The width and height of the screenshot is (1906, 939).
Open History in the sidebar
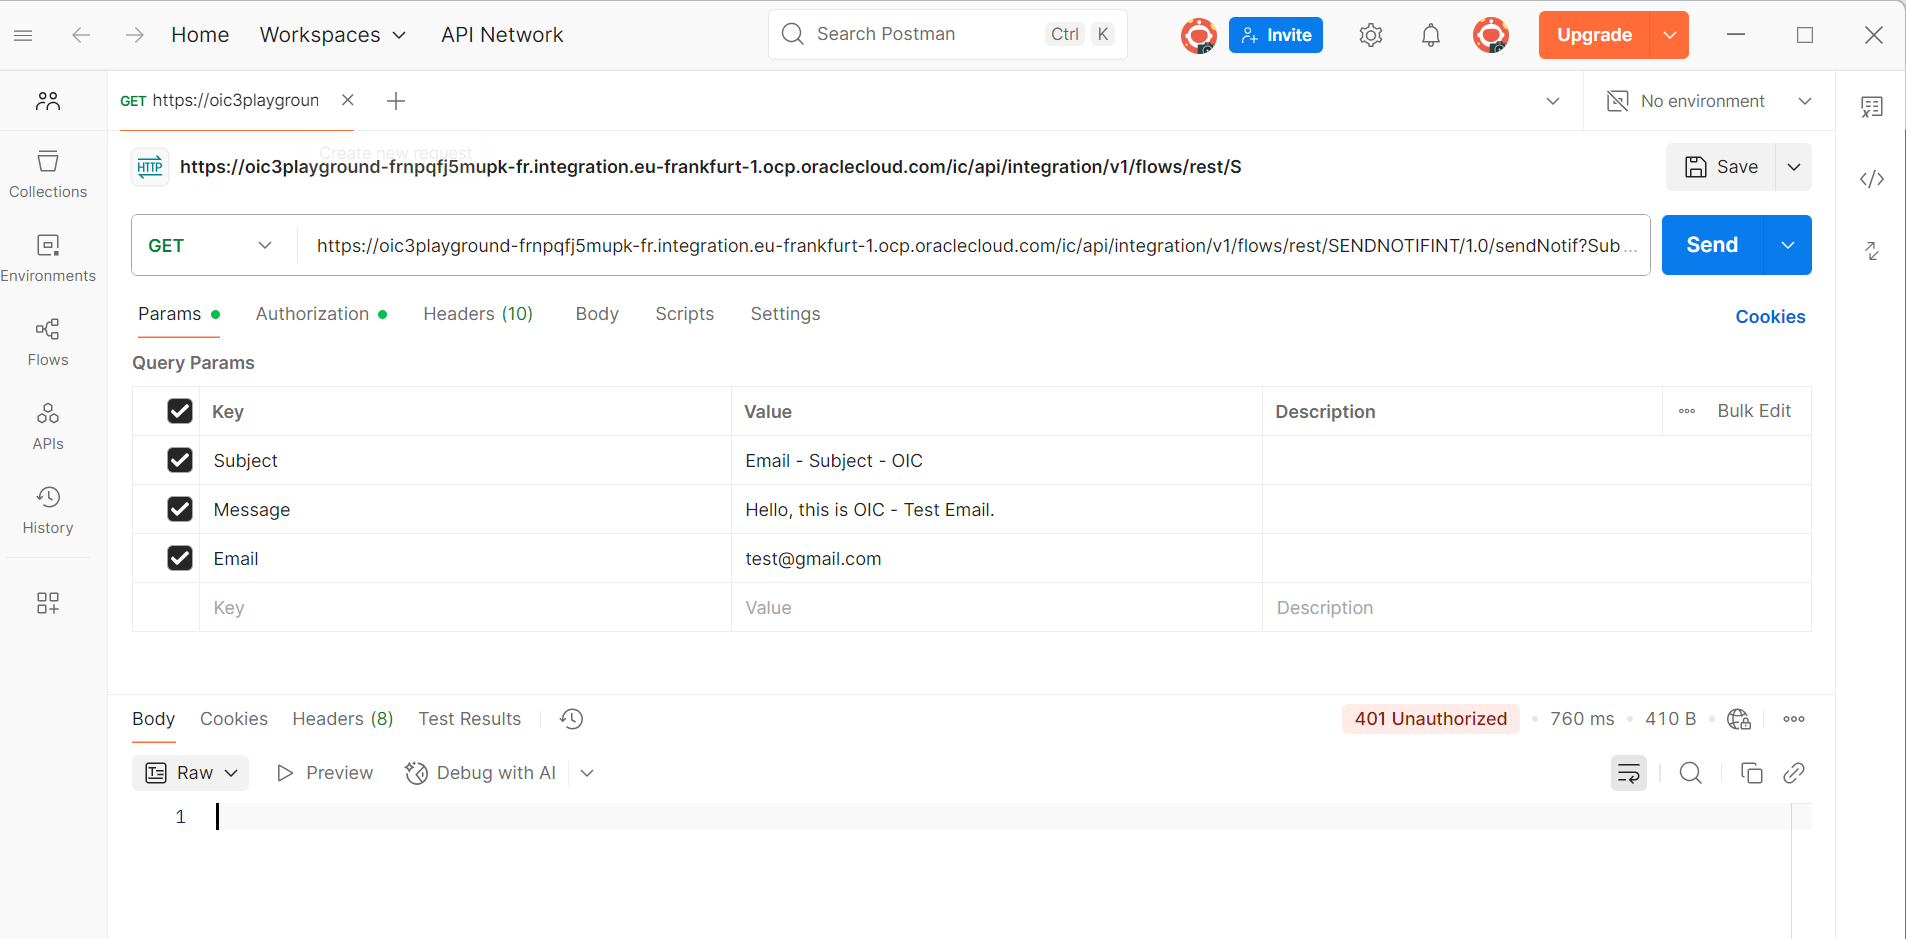click(48, 511)
